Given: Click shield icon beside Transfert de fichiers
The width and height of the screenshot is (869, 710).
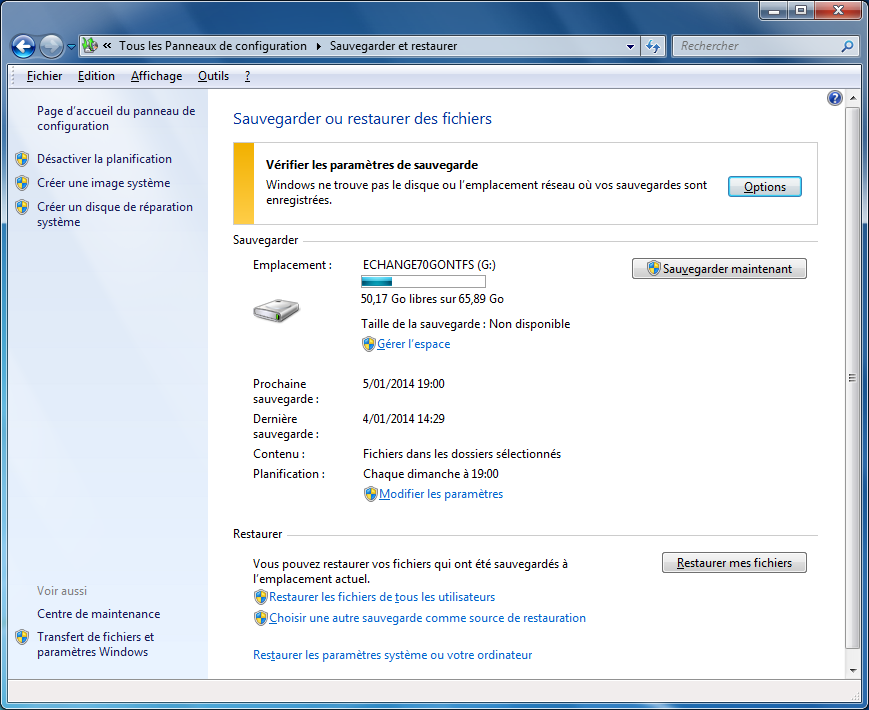Looking at the screenshot, I should [22, 637].
